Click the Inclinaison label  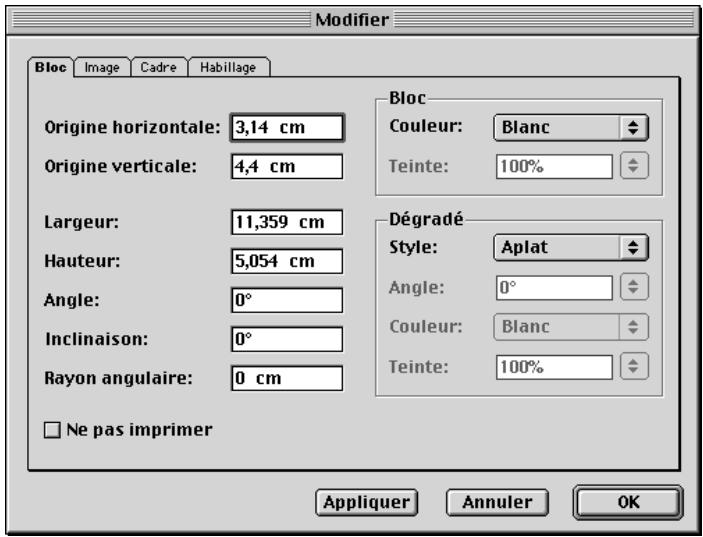point(96,339)
